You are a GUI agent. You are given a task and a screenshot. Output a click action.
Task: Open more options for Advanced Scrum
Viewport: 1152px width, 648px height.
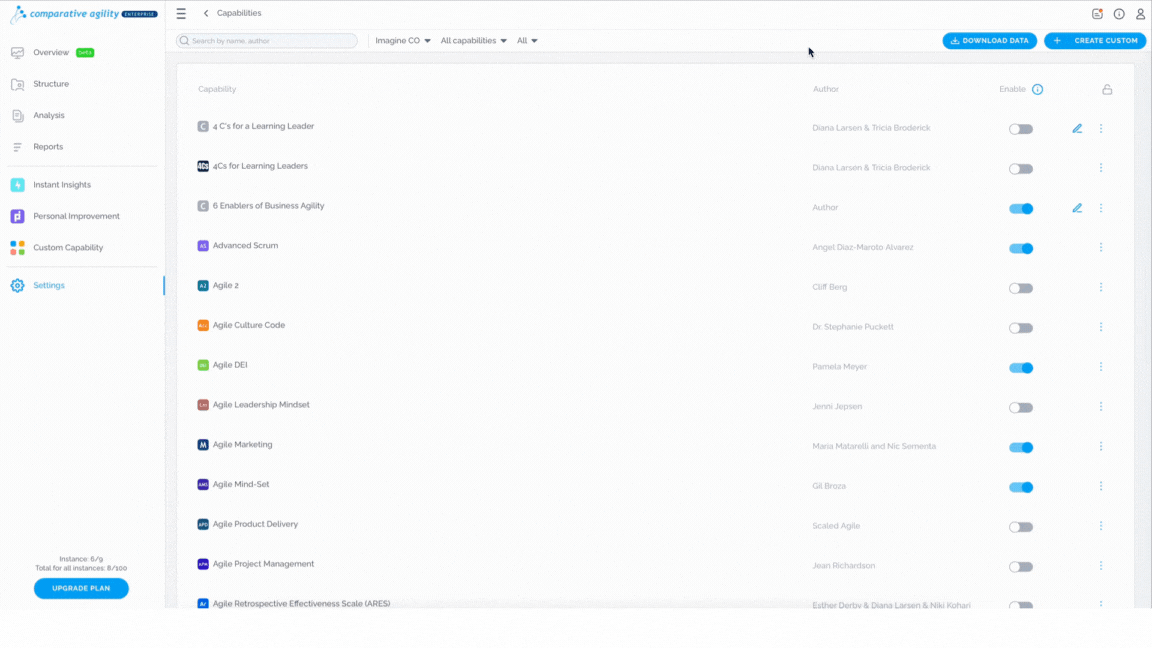tap(1101, 248)
